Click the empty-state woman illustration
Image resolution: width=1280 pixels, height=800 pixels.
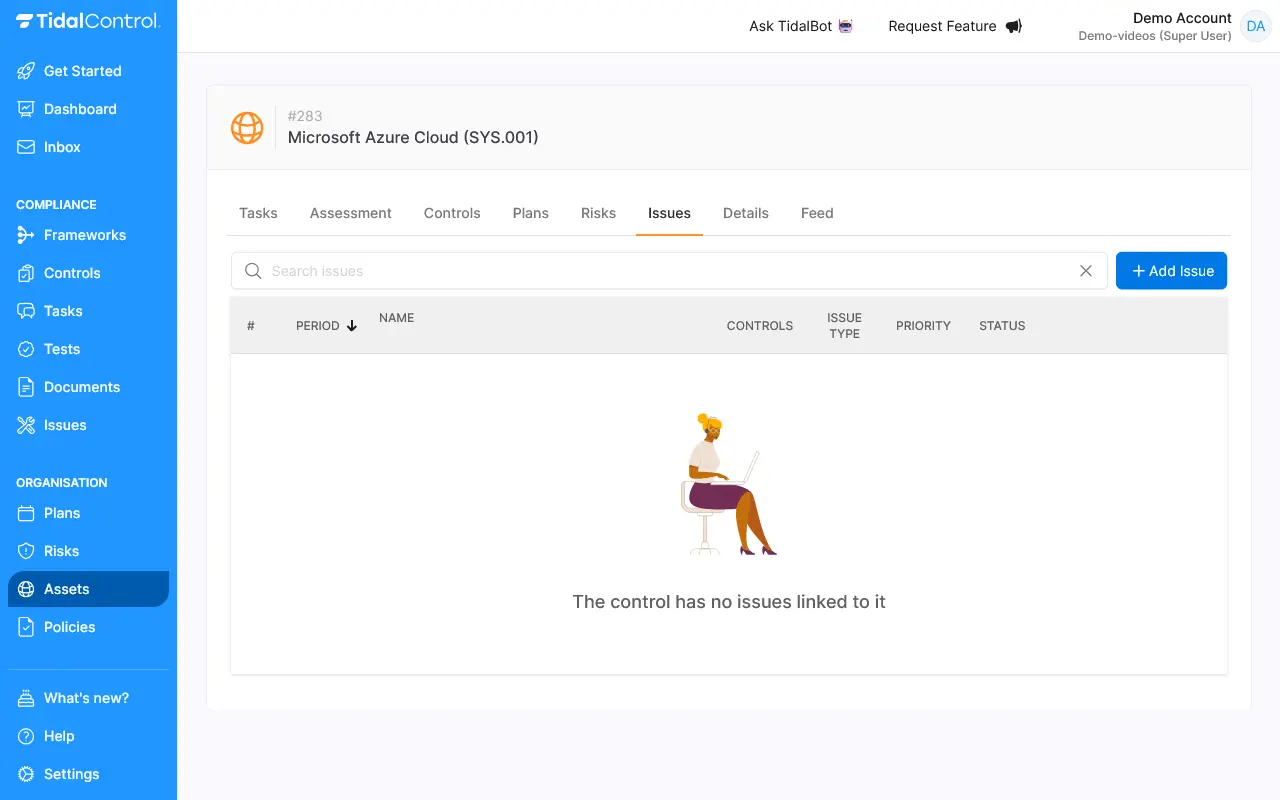click(728, 484)
